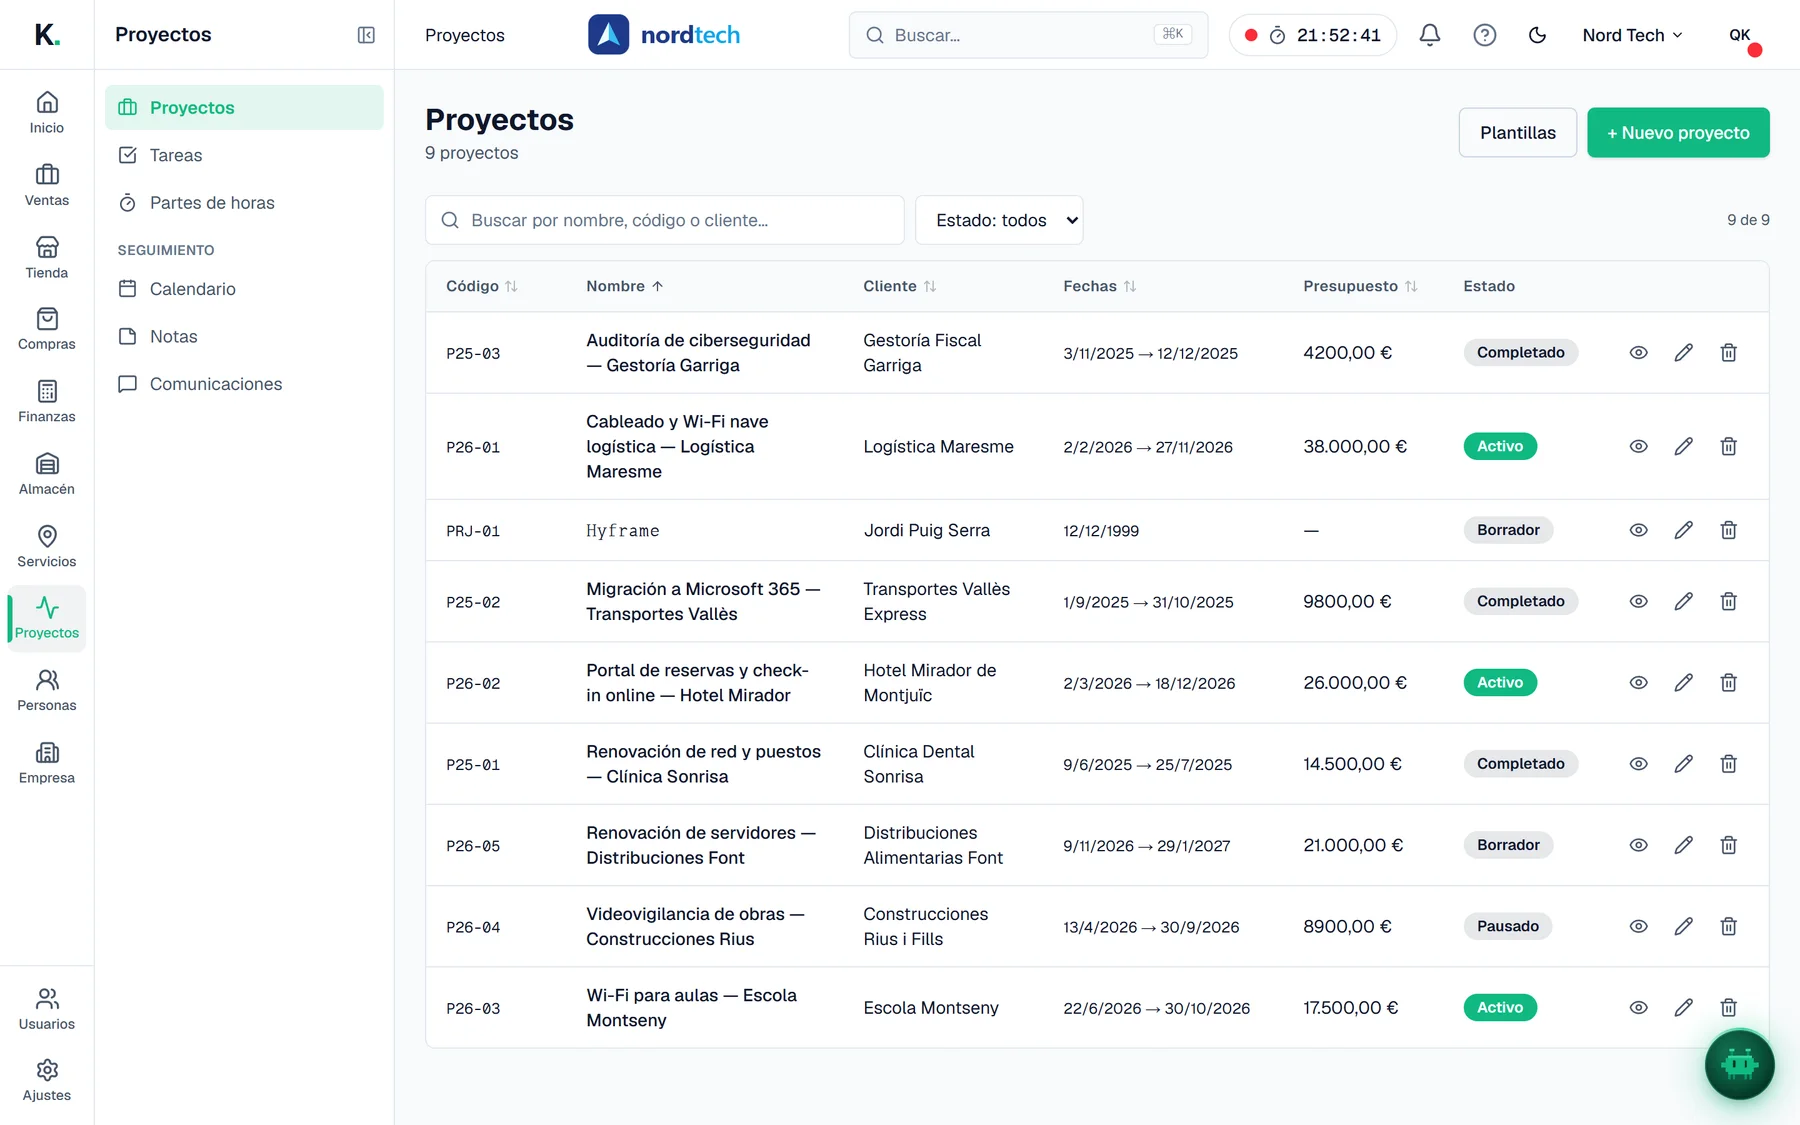Edit project P26-02 Hotel Mirador
The width and height of the screenshot is (1800, 1125).
coord(1684,682)
